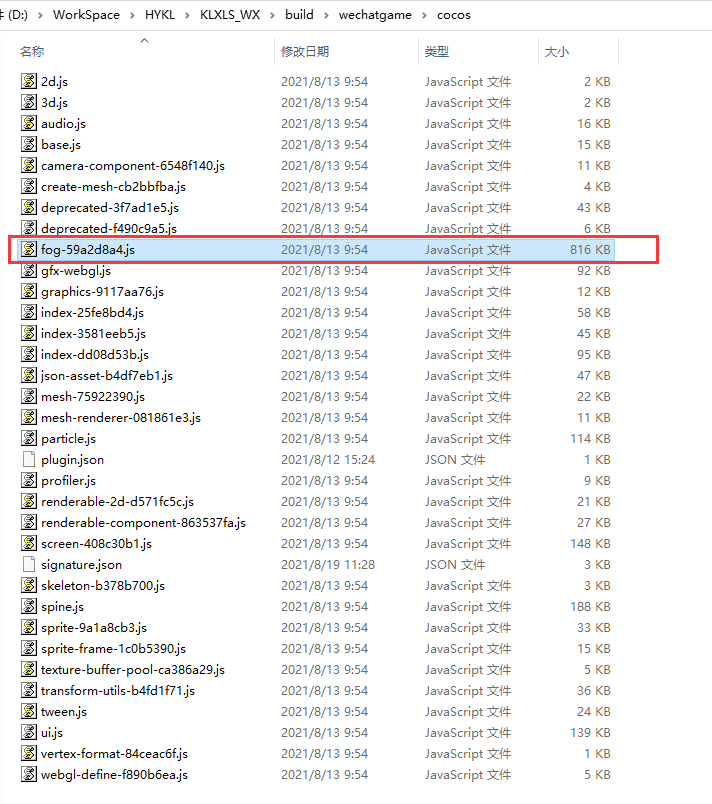Select the fog-59a2d8a4.js file icon
712x804 pixels.
(29, 249)
